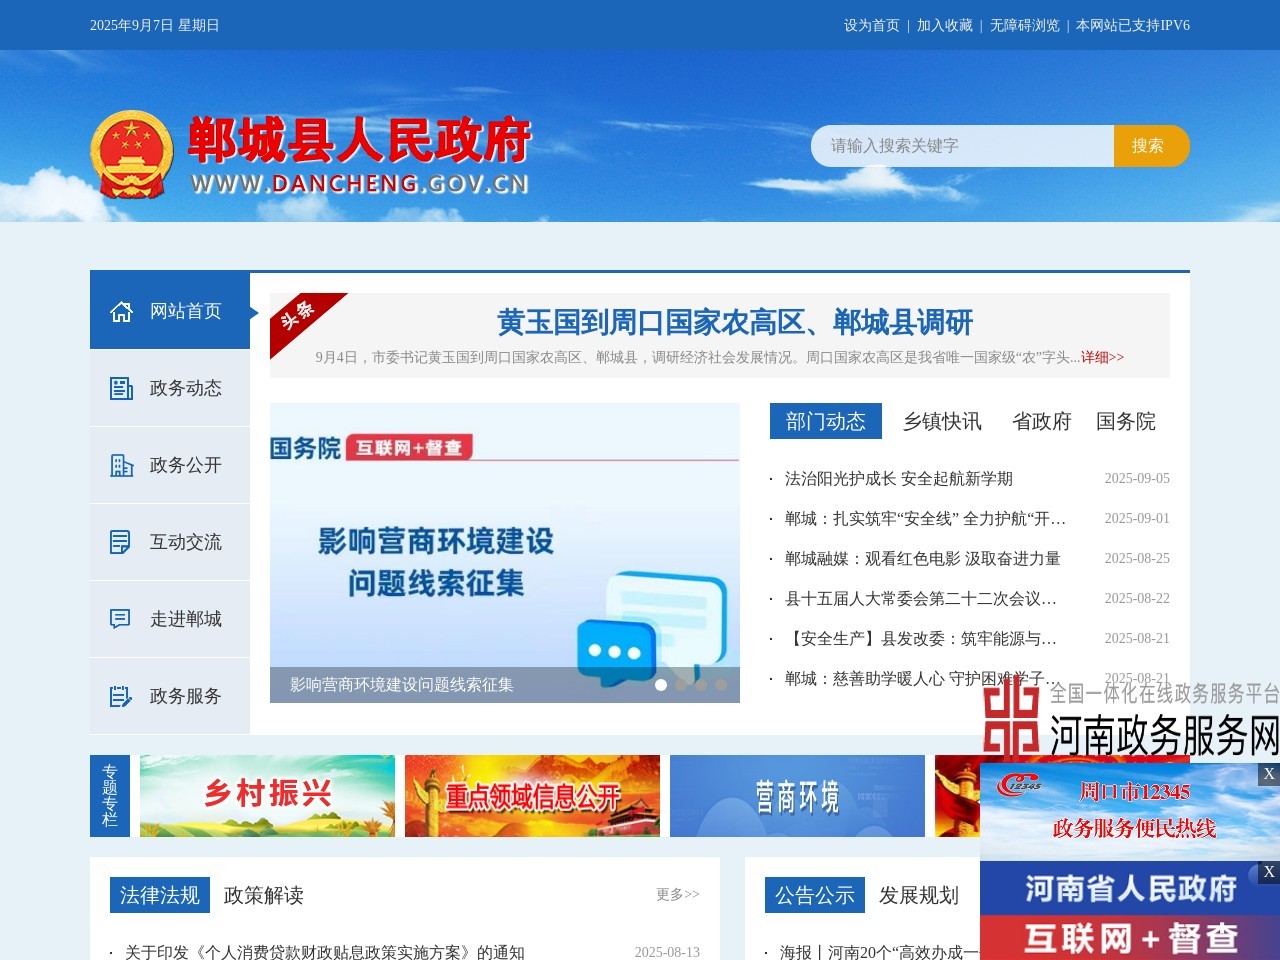Switch to the 乡镇快讯 tab

pyautogui.click(x=942, y=422)
